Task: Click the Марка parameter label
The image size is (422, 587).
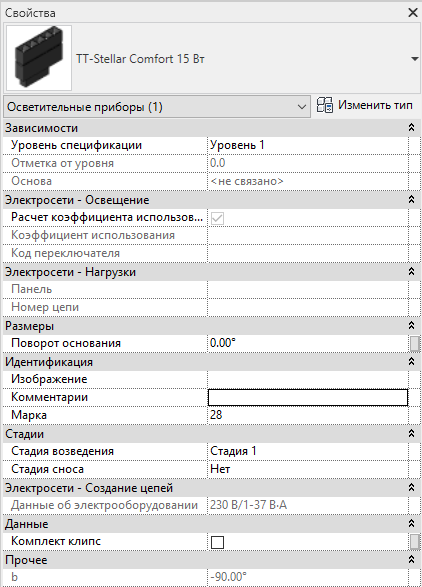Action: [29, 415]
